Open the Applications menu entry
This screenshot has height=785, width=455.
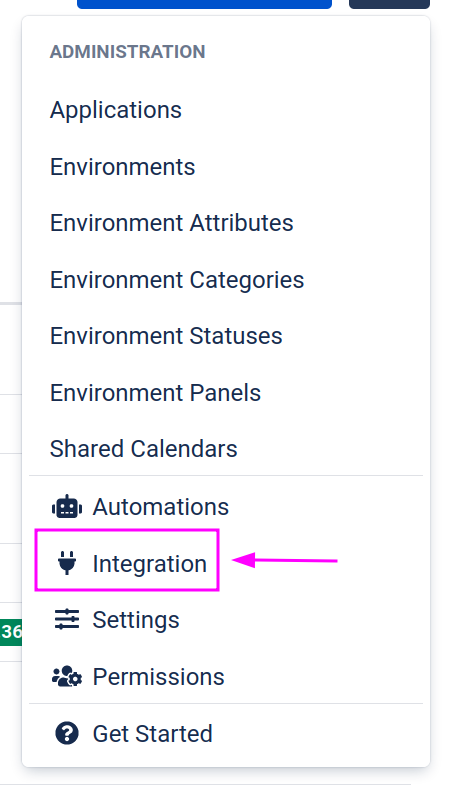(116, 110)
